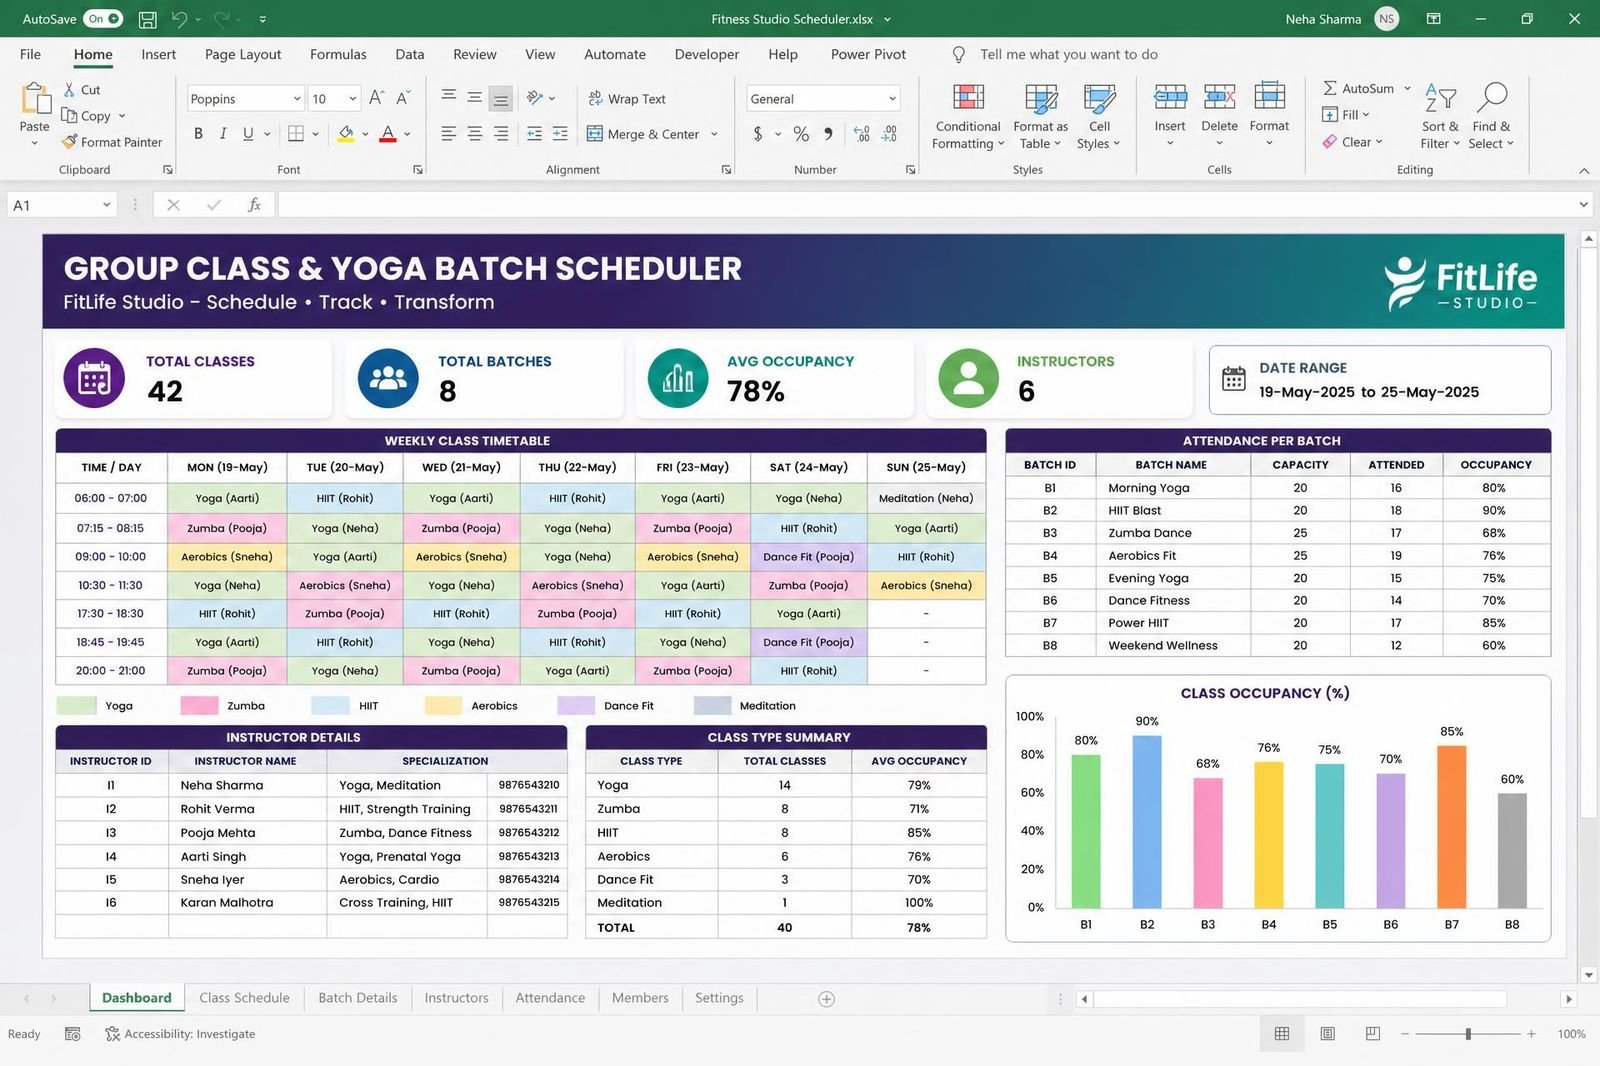Click the Clear button
This screenshot has height=1066, width=1600.
point(1352,142)
